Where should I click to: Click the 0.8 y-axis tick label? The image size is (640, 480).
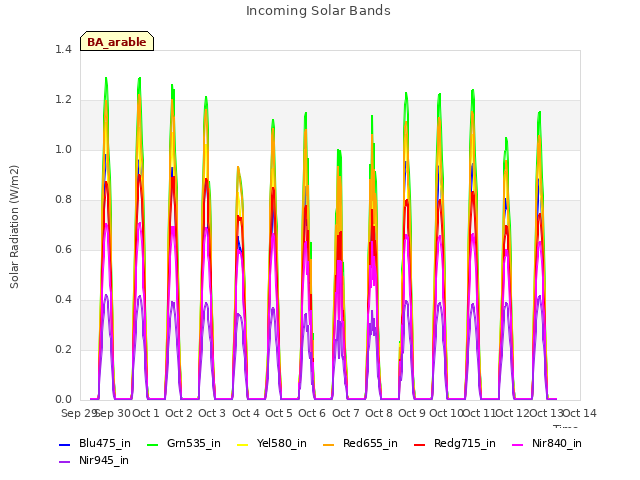coord(63,200)
